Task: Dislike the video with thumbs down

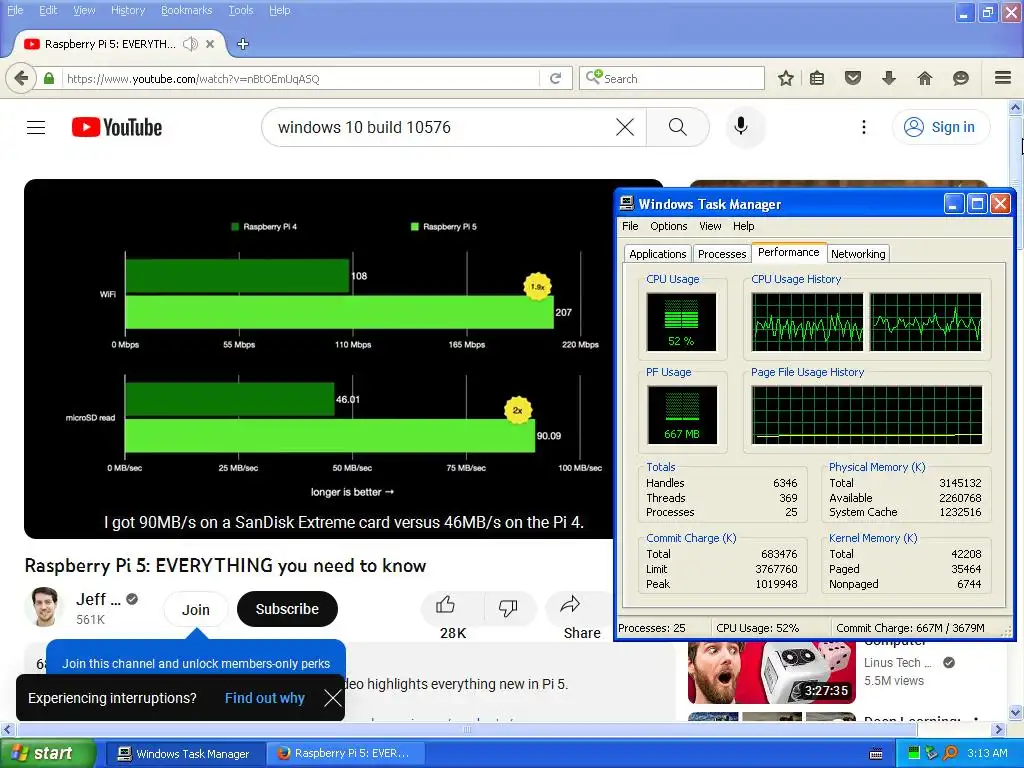Action: coord(508,607)
